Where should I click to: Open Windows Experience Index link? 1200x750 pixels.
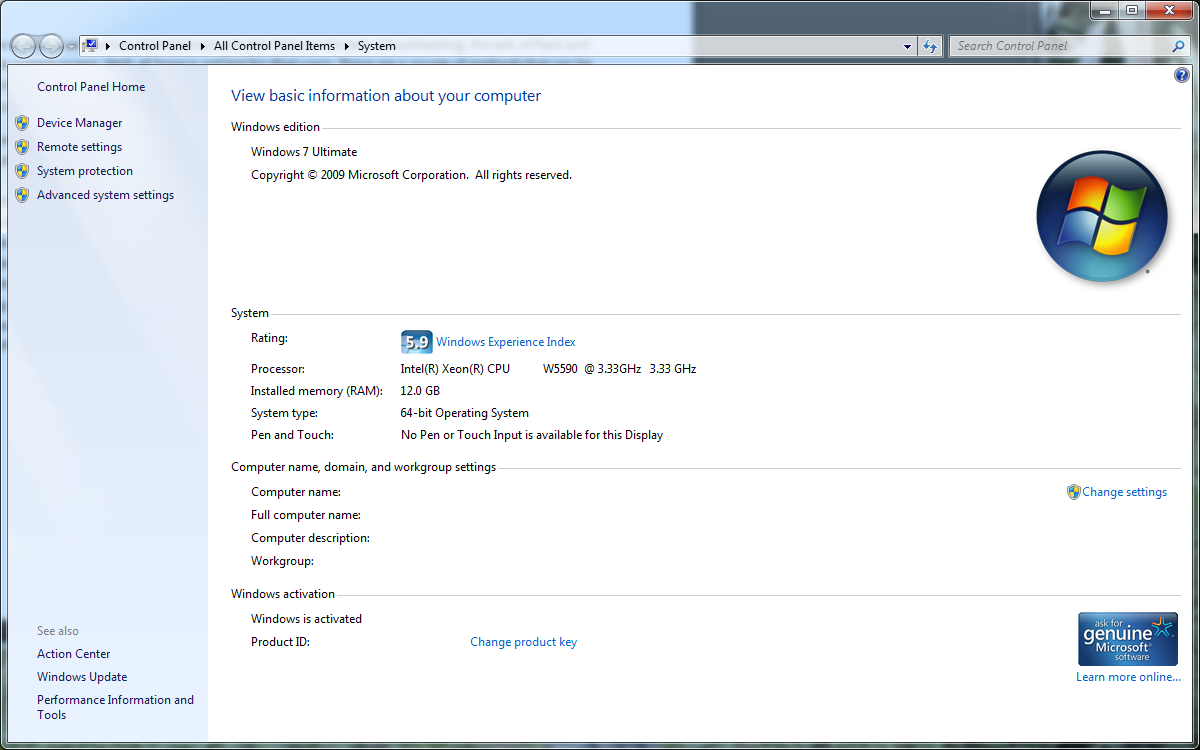505,342
